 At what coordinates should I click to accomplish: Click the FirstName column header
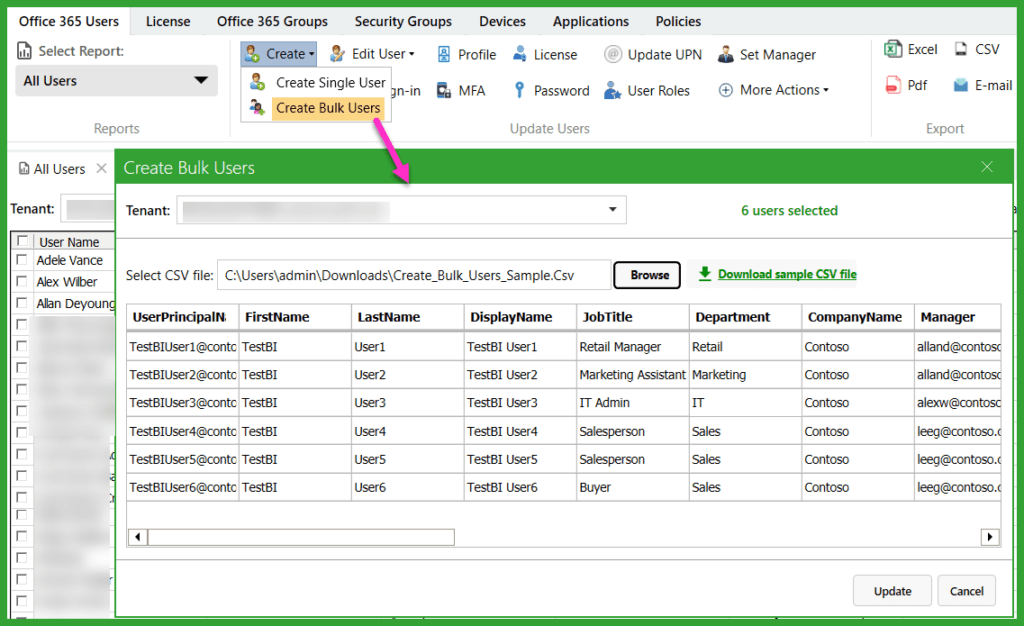click(x=295, y=317)
